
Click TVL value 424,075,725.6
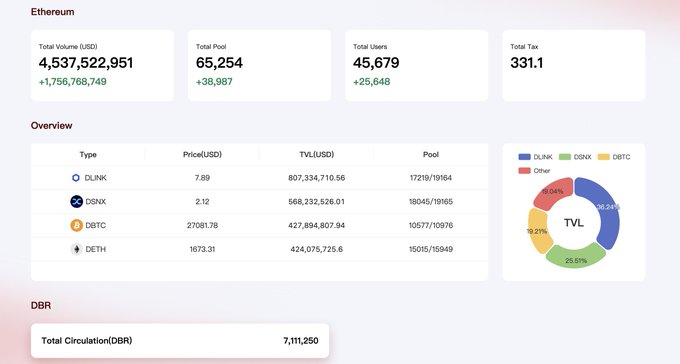point(317,249)
